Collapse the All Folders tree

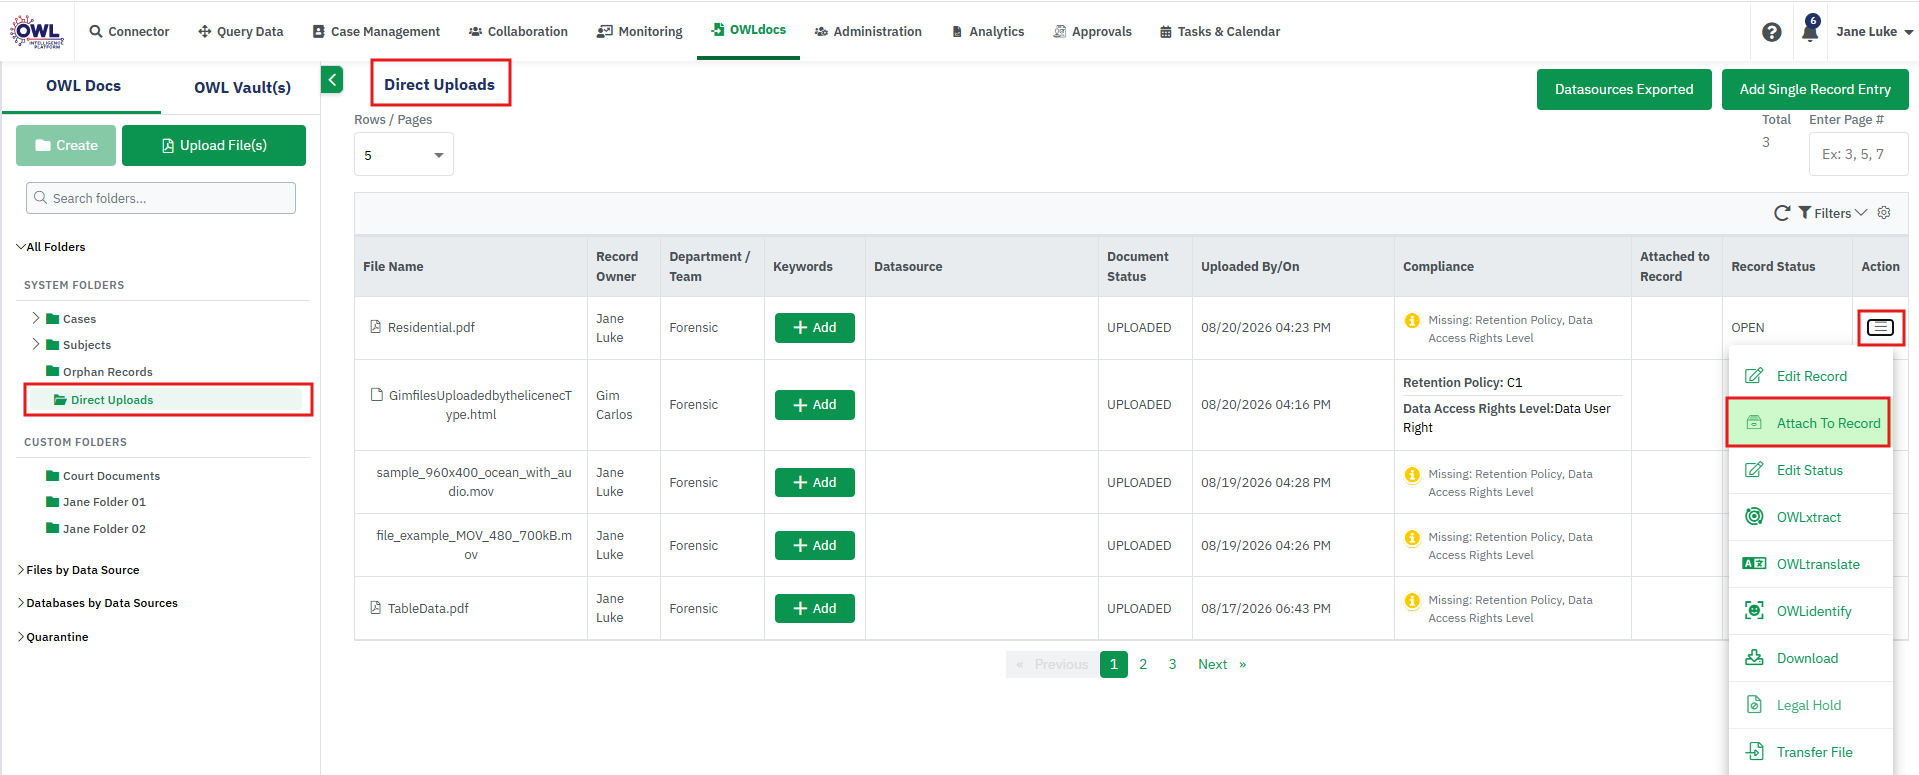coord(21,247)
